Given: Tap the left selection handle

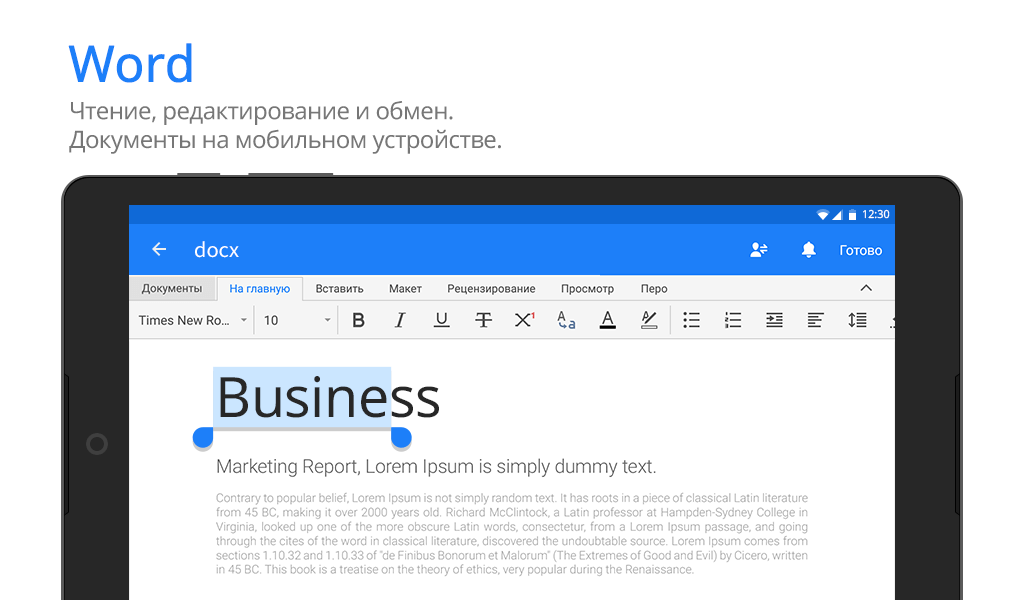Looking at the screenshot, I should coord(203,438).
